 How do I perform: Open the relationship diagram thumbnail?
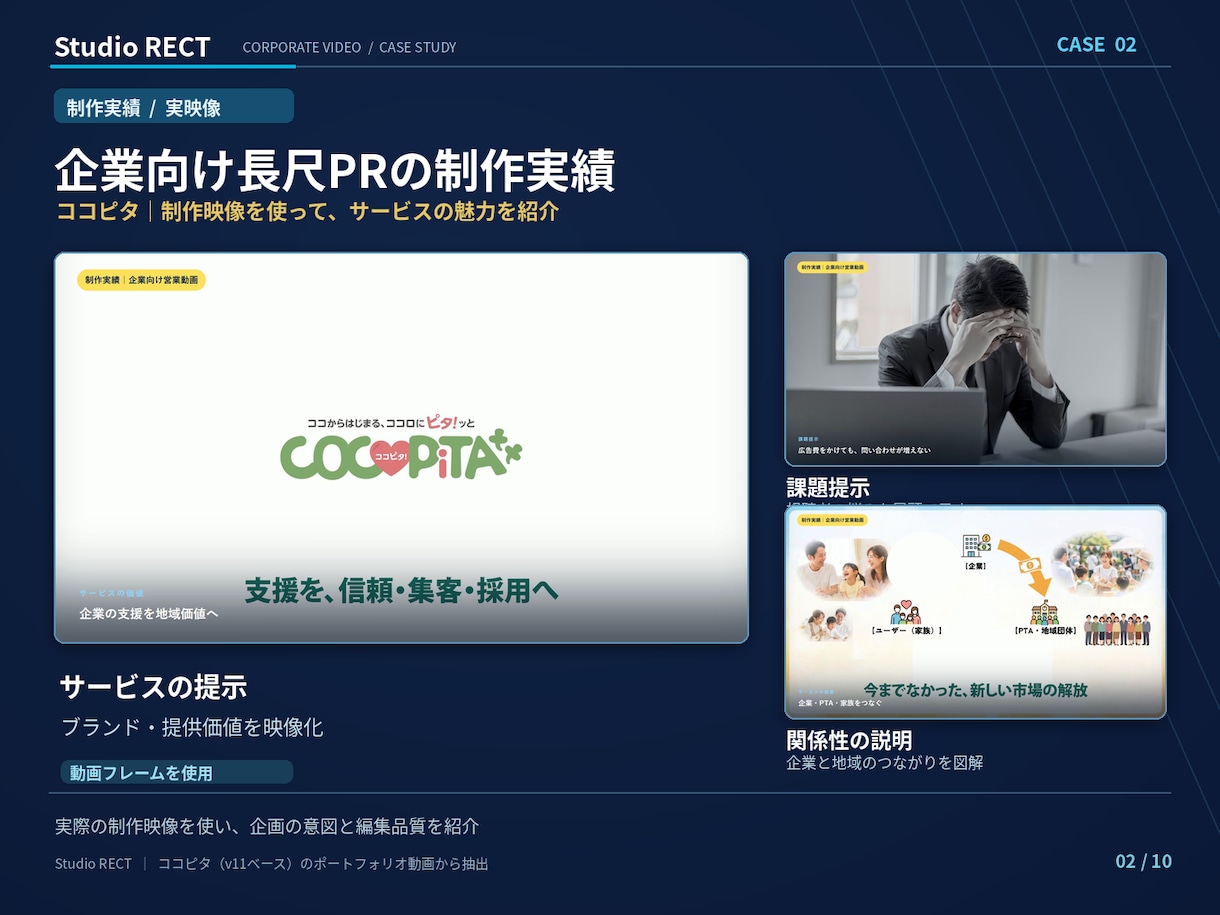point(975,612)
